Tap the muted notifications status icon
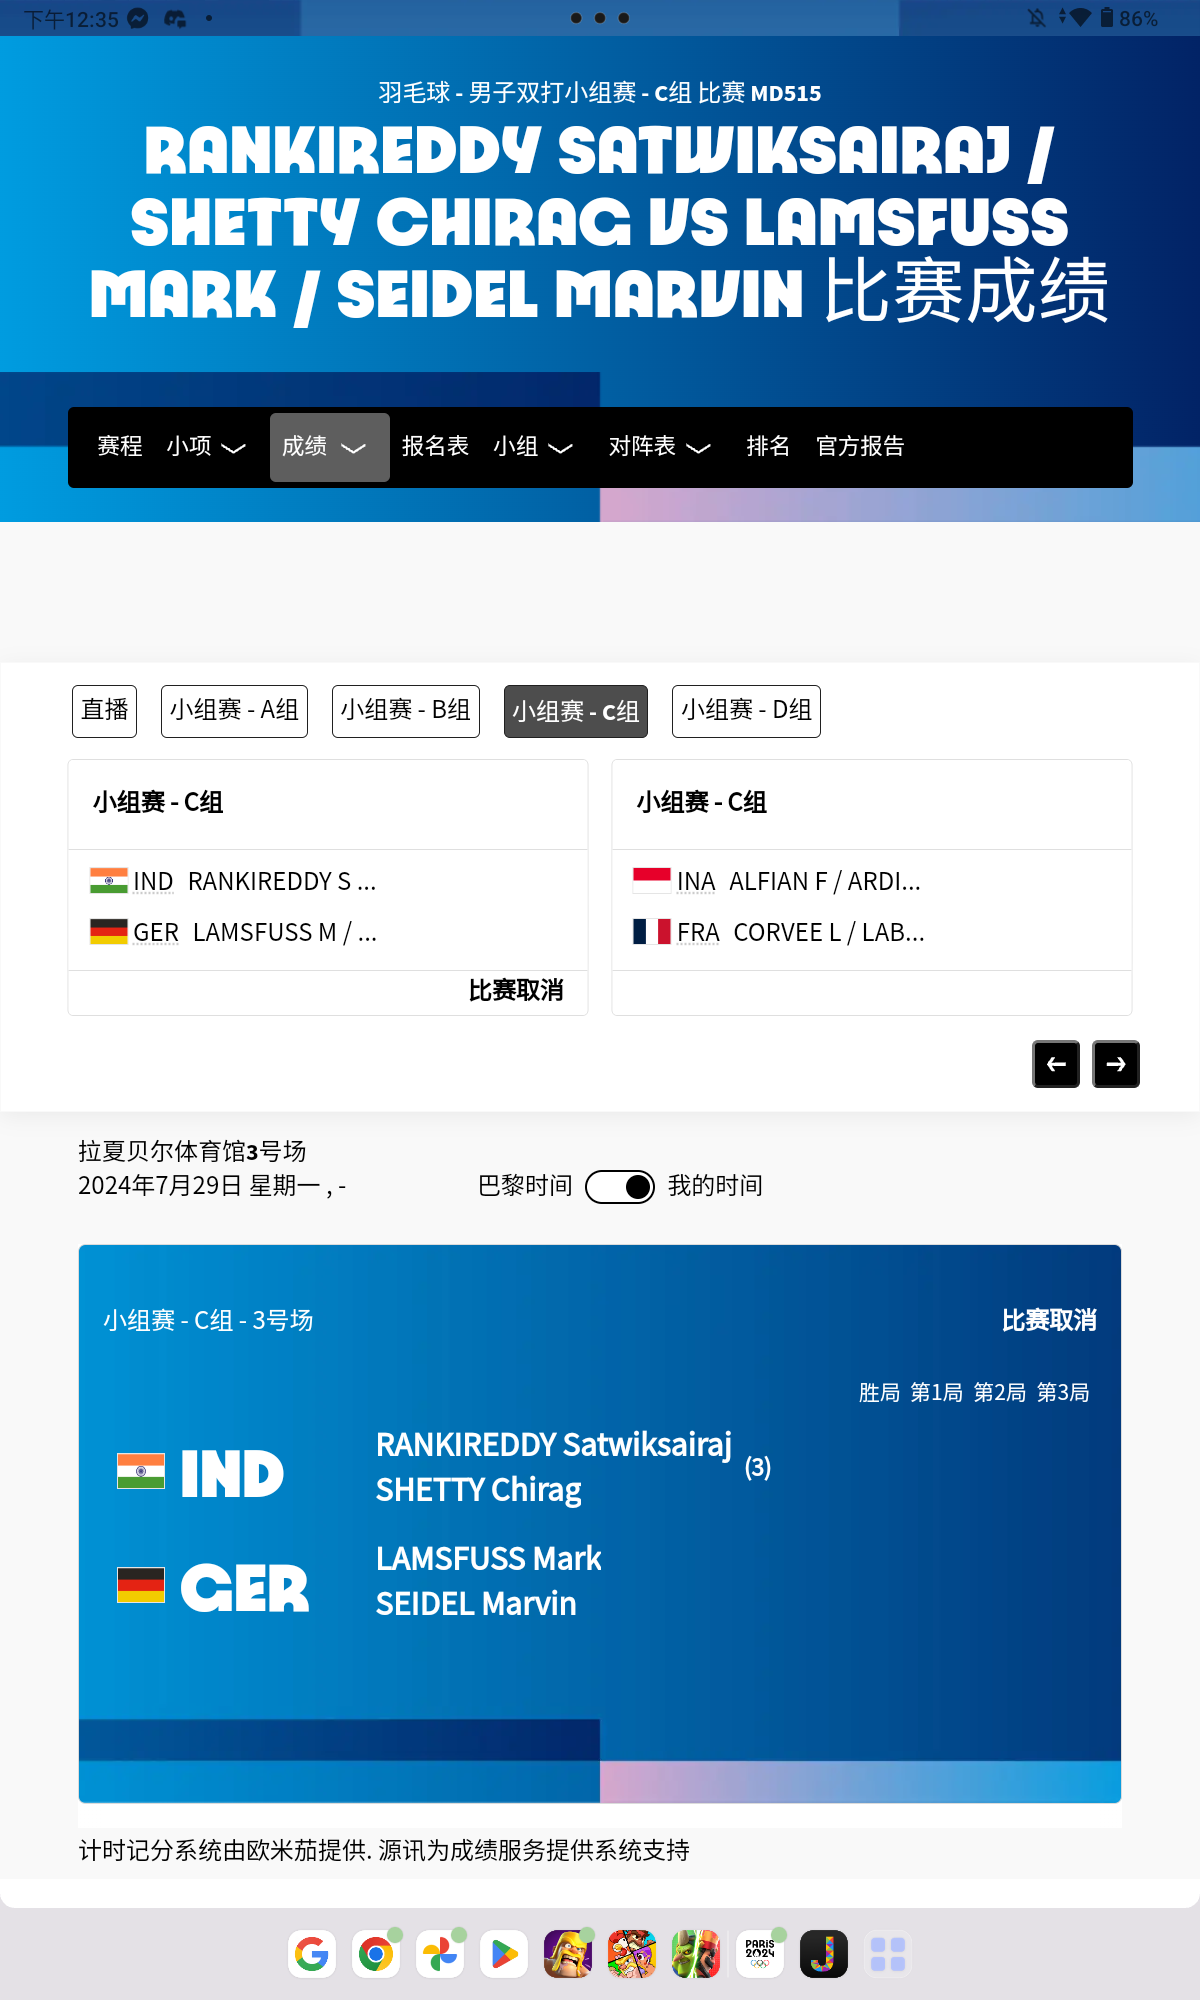 coord(1037,18)
